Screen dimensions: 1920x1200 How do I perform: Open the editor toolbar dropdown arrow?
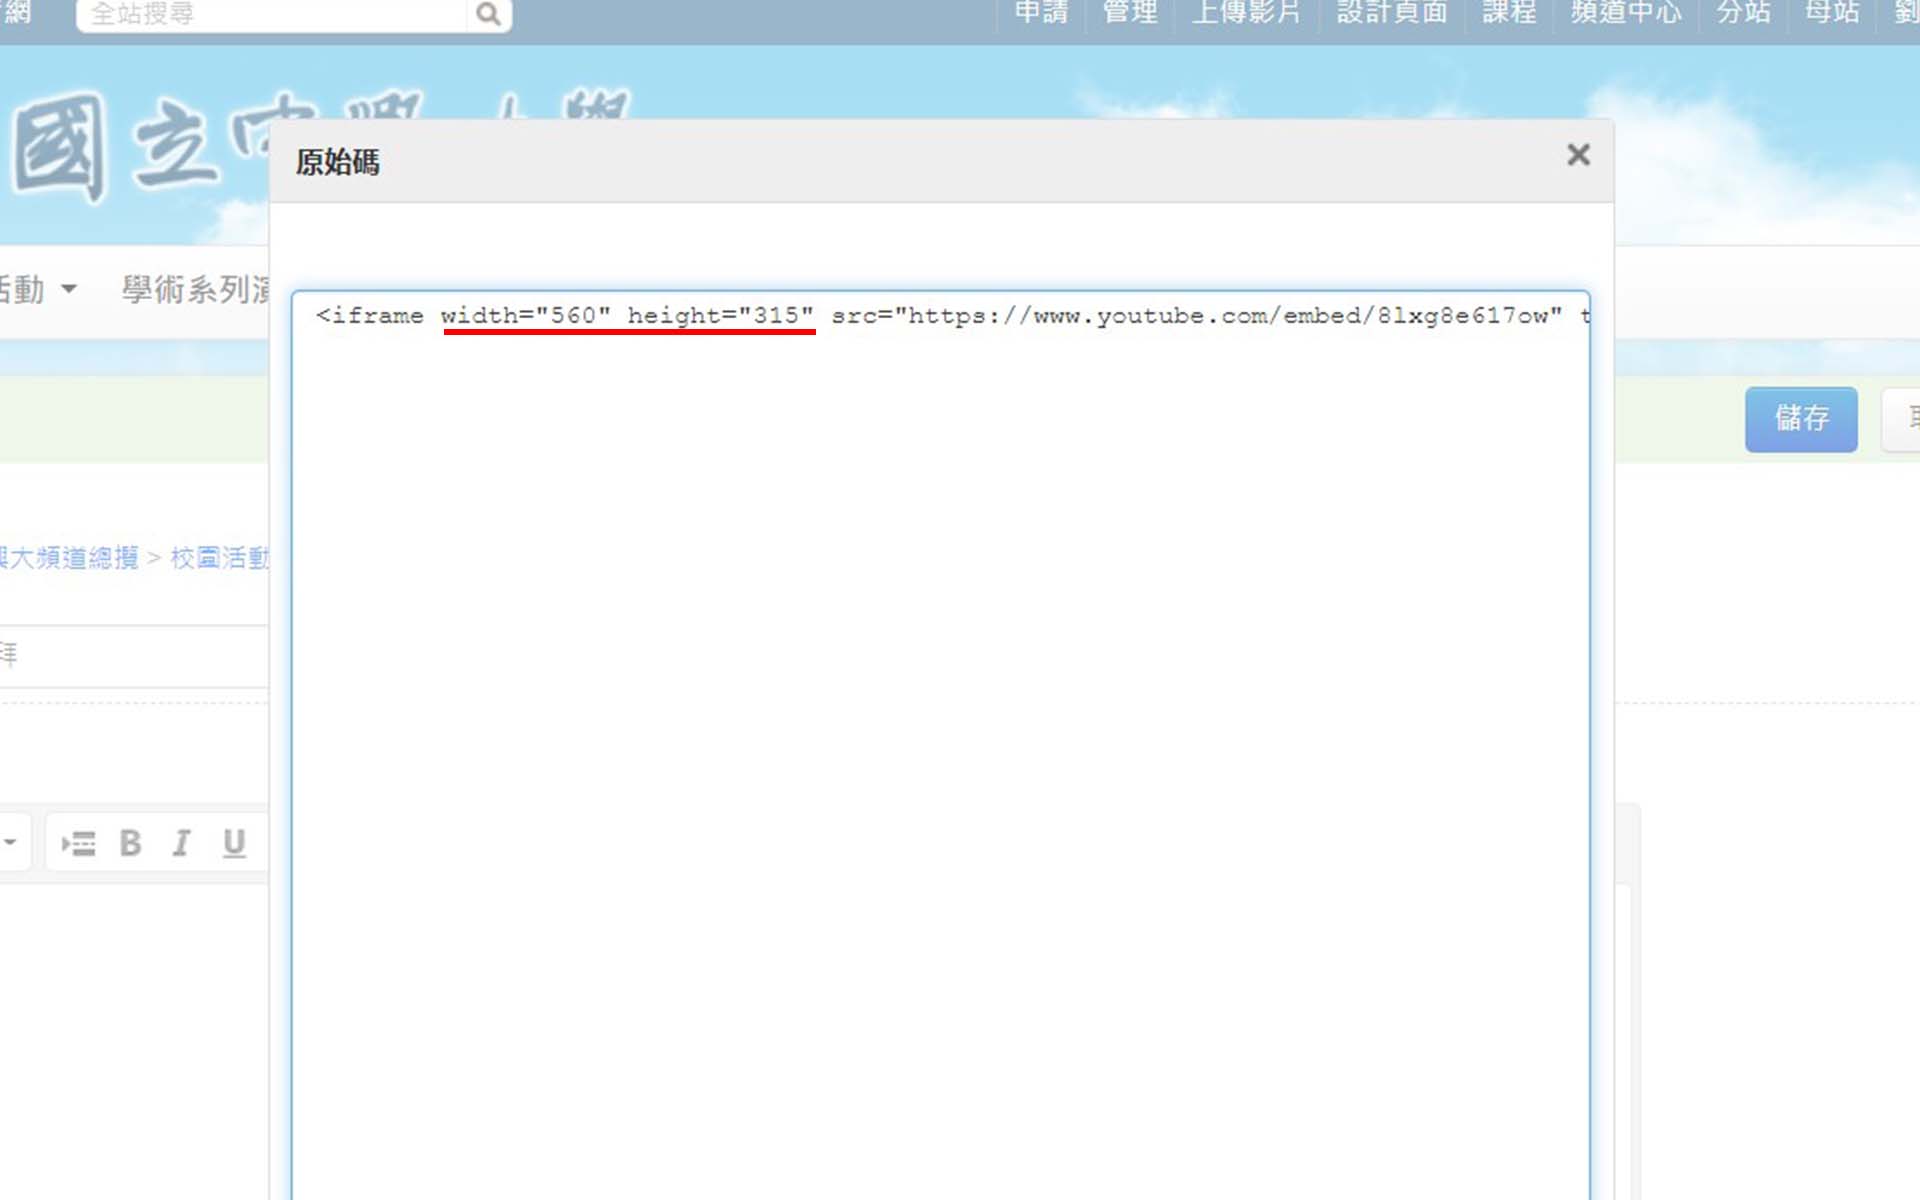click(10, 842)
